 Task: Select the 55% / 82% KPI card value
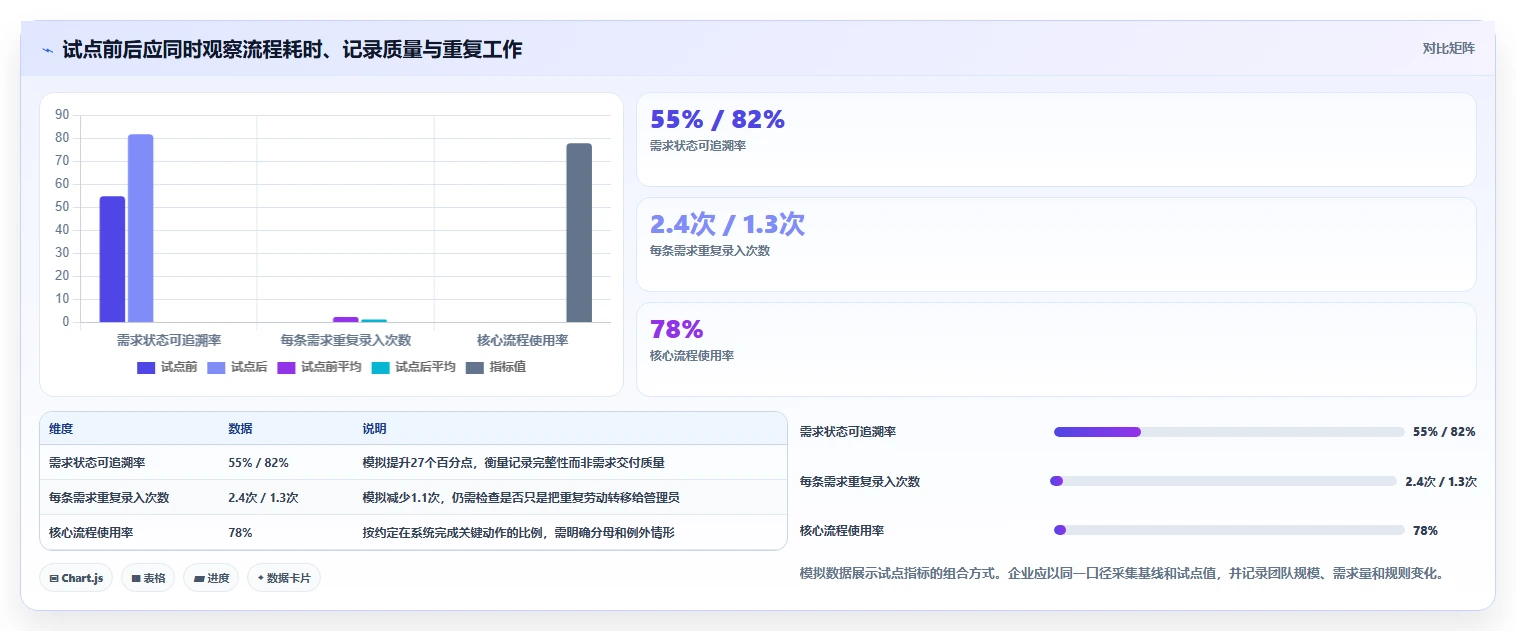click(717, 119)
